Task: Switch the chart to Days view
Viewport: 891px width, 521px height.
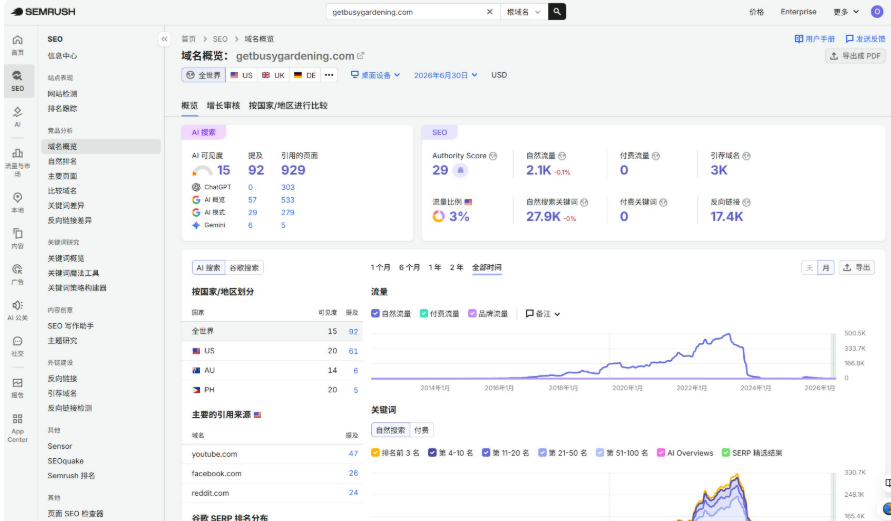Action: (x=809, y=268)
